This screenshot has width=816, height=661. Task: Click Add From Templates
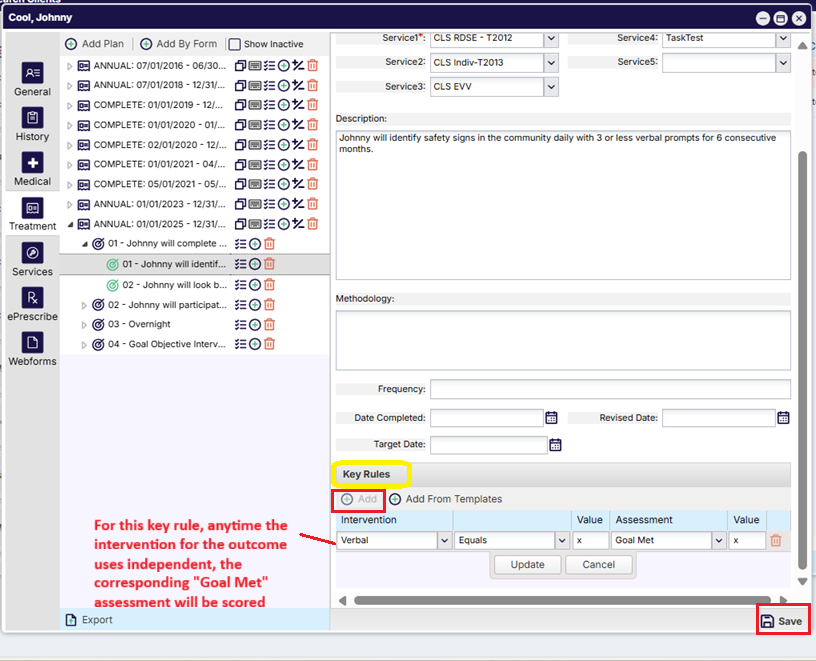click(x=446, y=499)
